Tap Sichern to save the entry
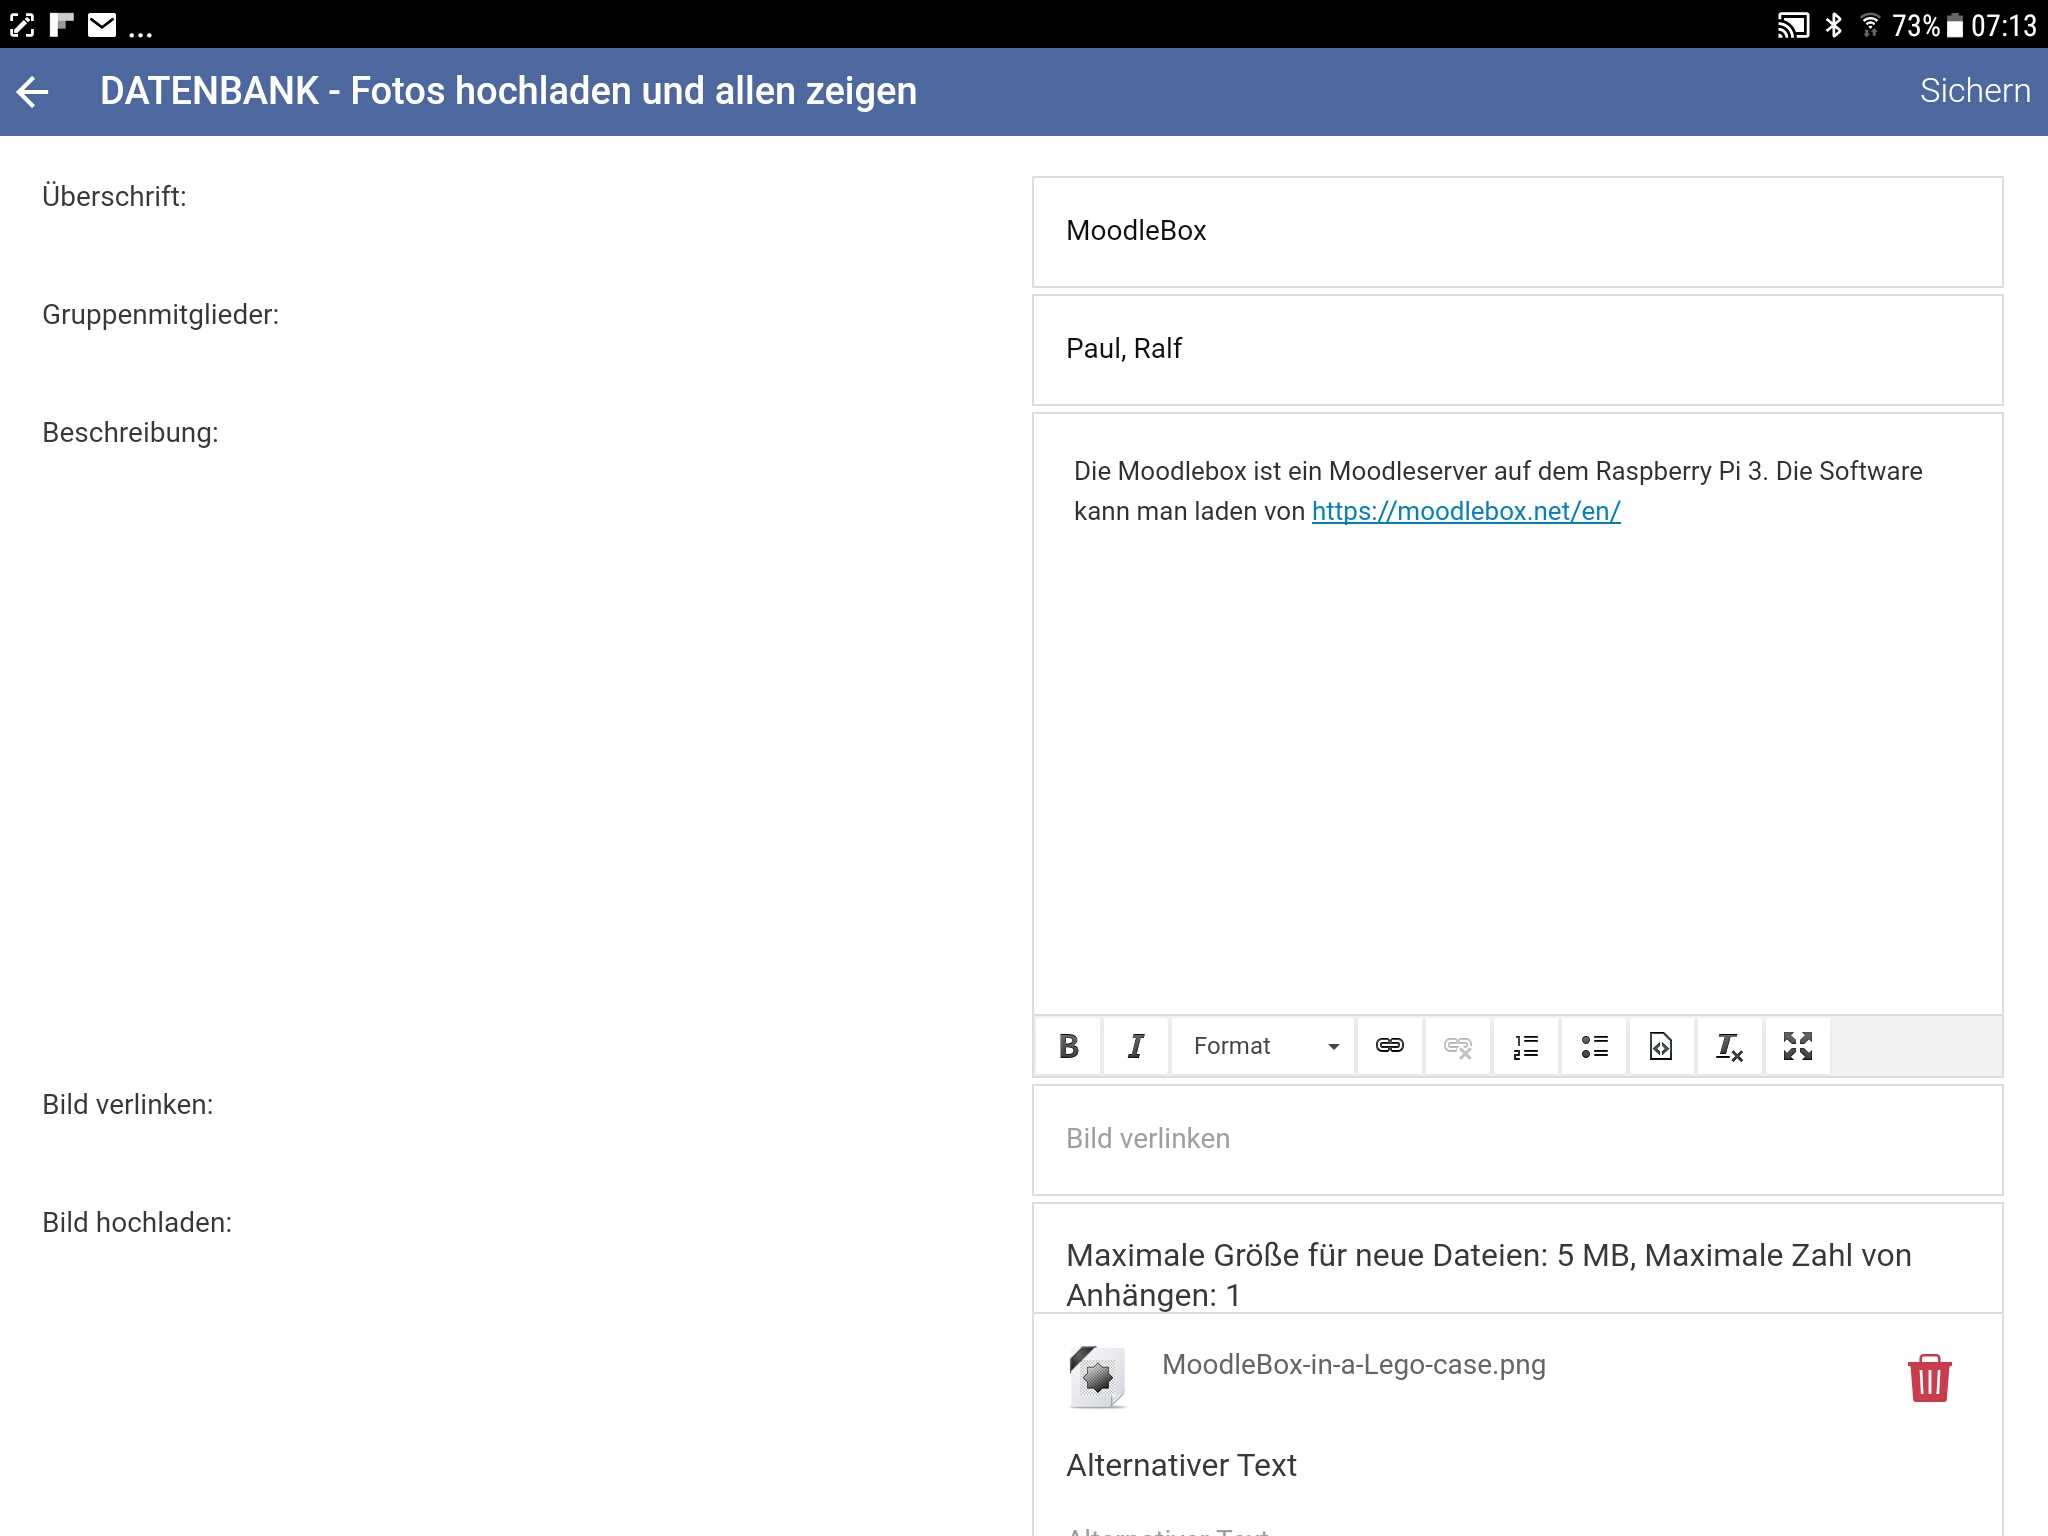 point(1974,91)
